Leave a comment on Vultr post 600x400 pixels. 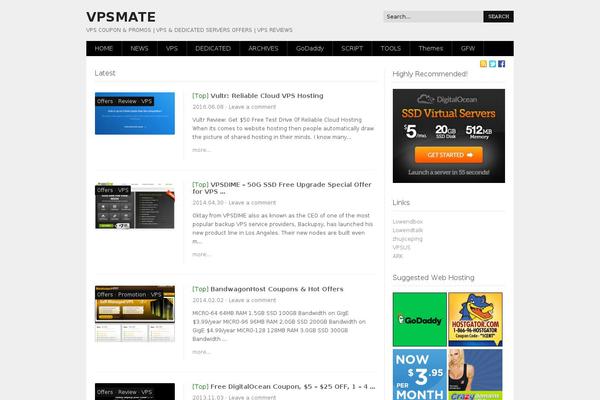point(252,107)
